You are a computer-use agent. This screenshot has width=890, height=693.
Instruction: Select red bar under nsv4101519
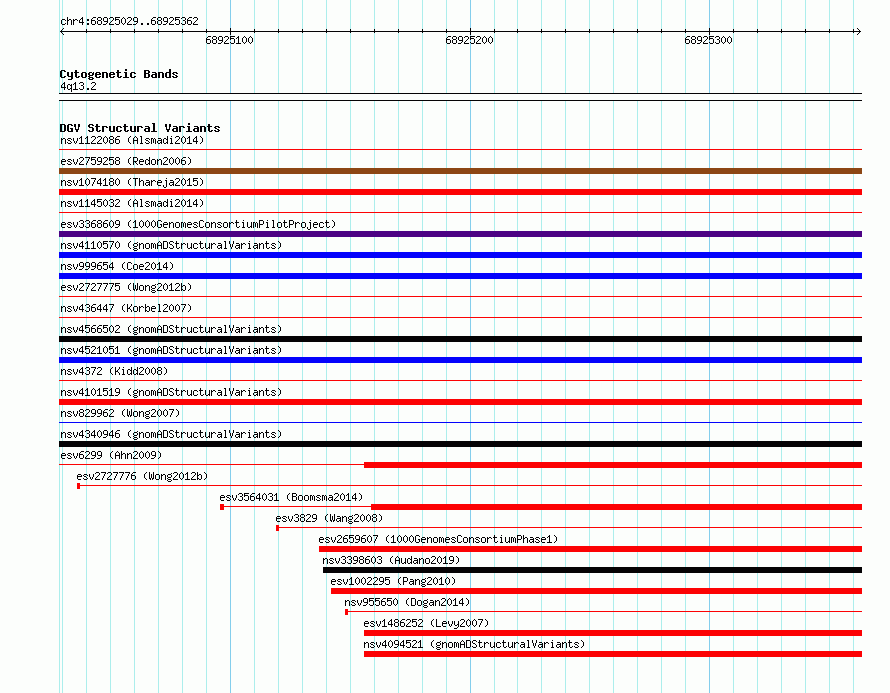[460, 402]
